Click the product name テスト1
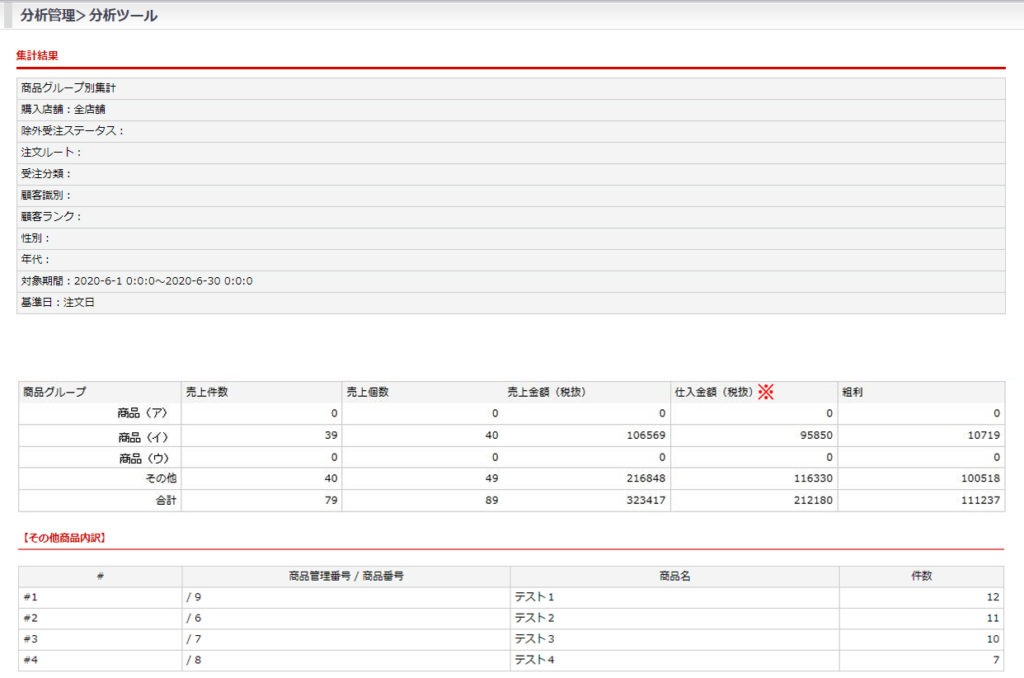 [534, 597]
